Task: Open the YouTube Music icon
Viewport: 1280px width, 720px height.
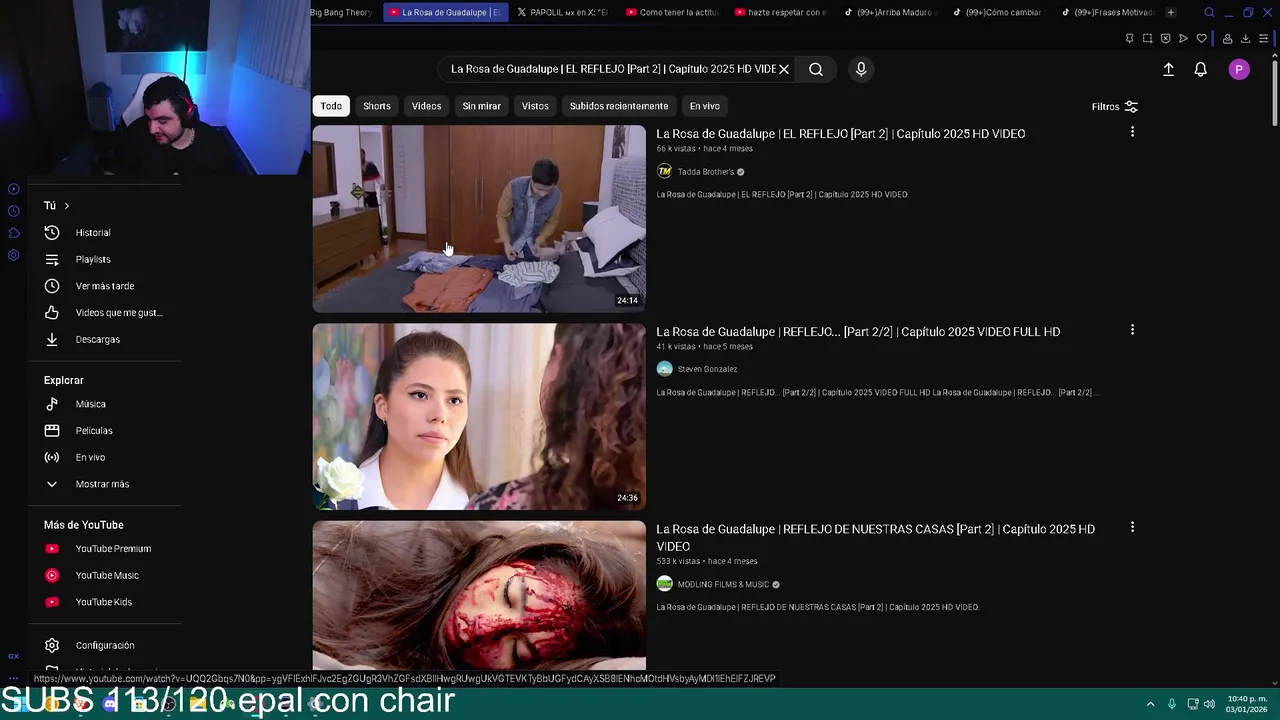Action: click(52, 576)
